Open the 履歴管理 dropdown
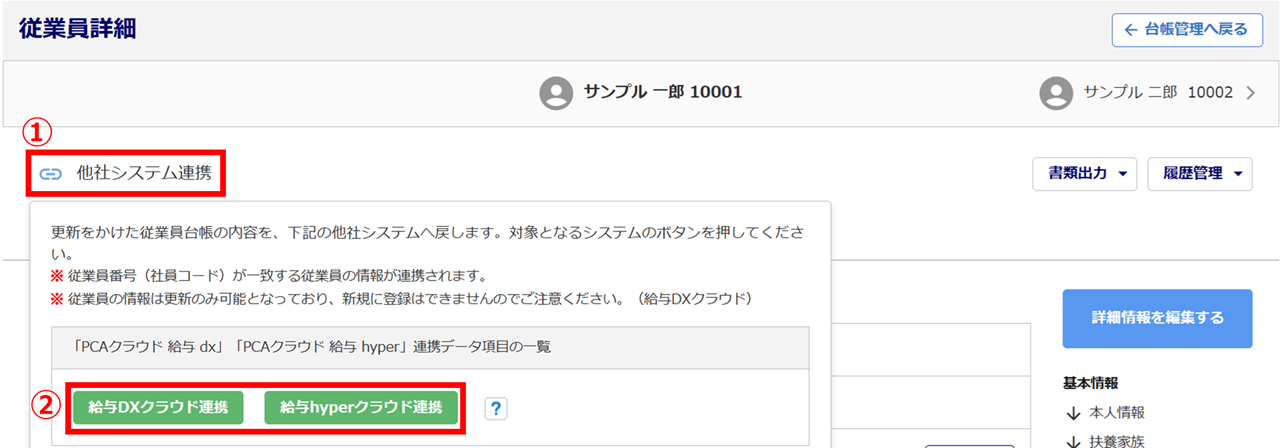 point(1200,174)
